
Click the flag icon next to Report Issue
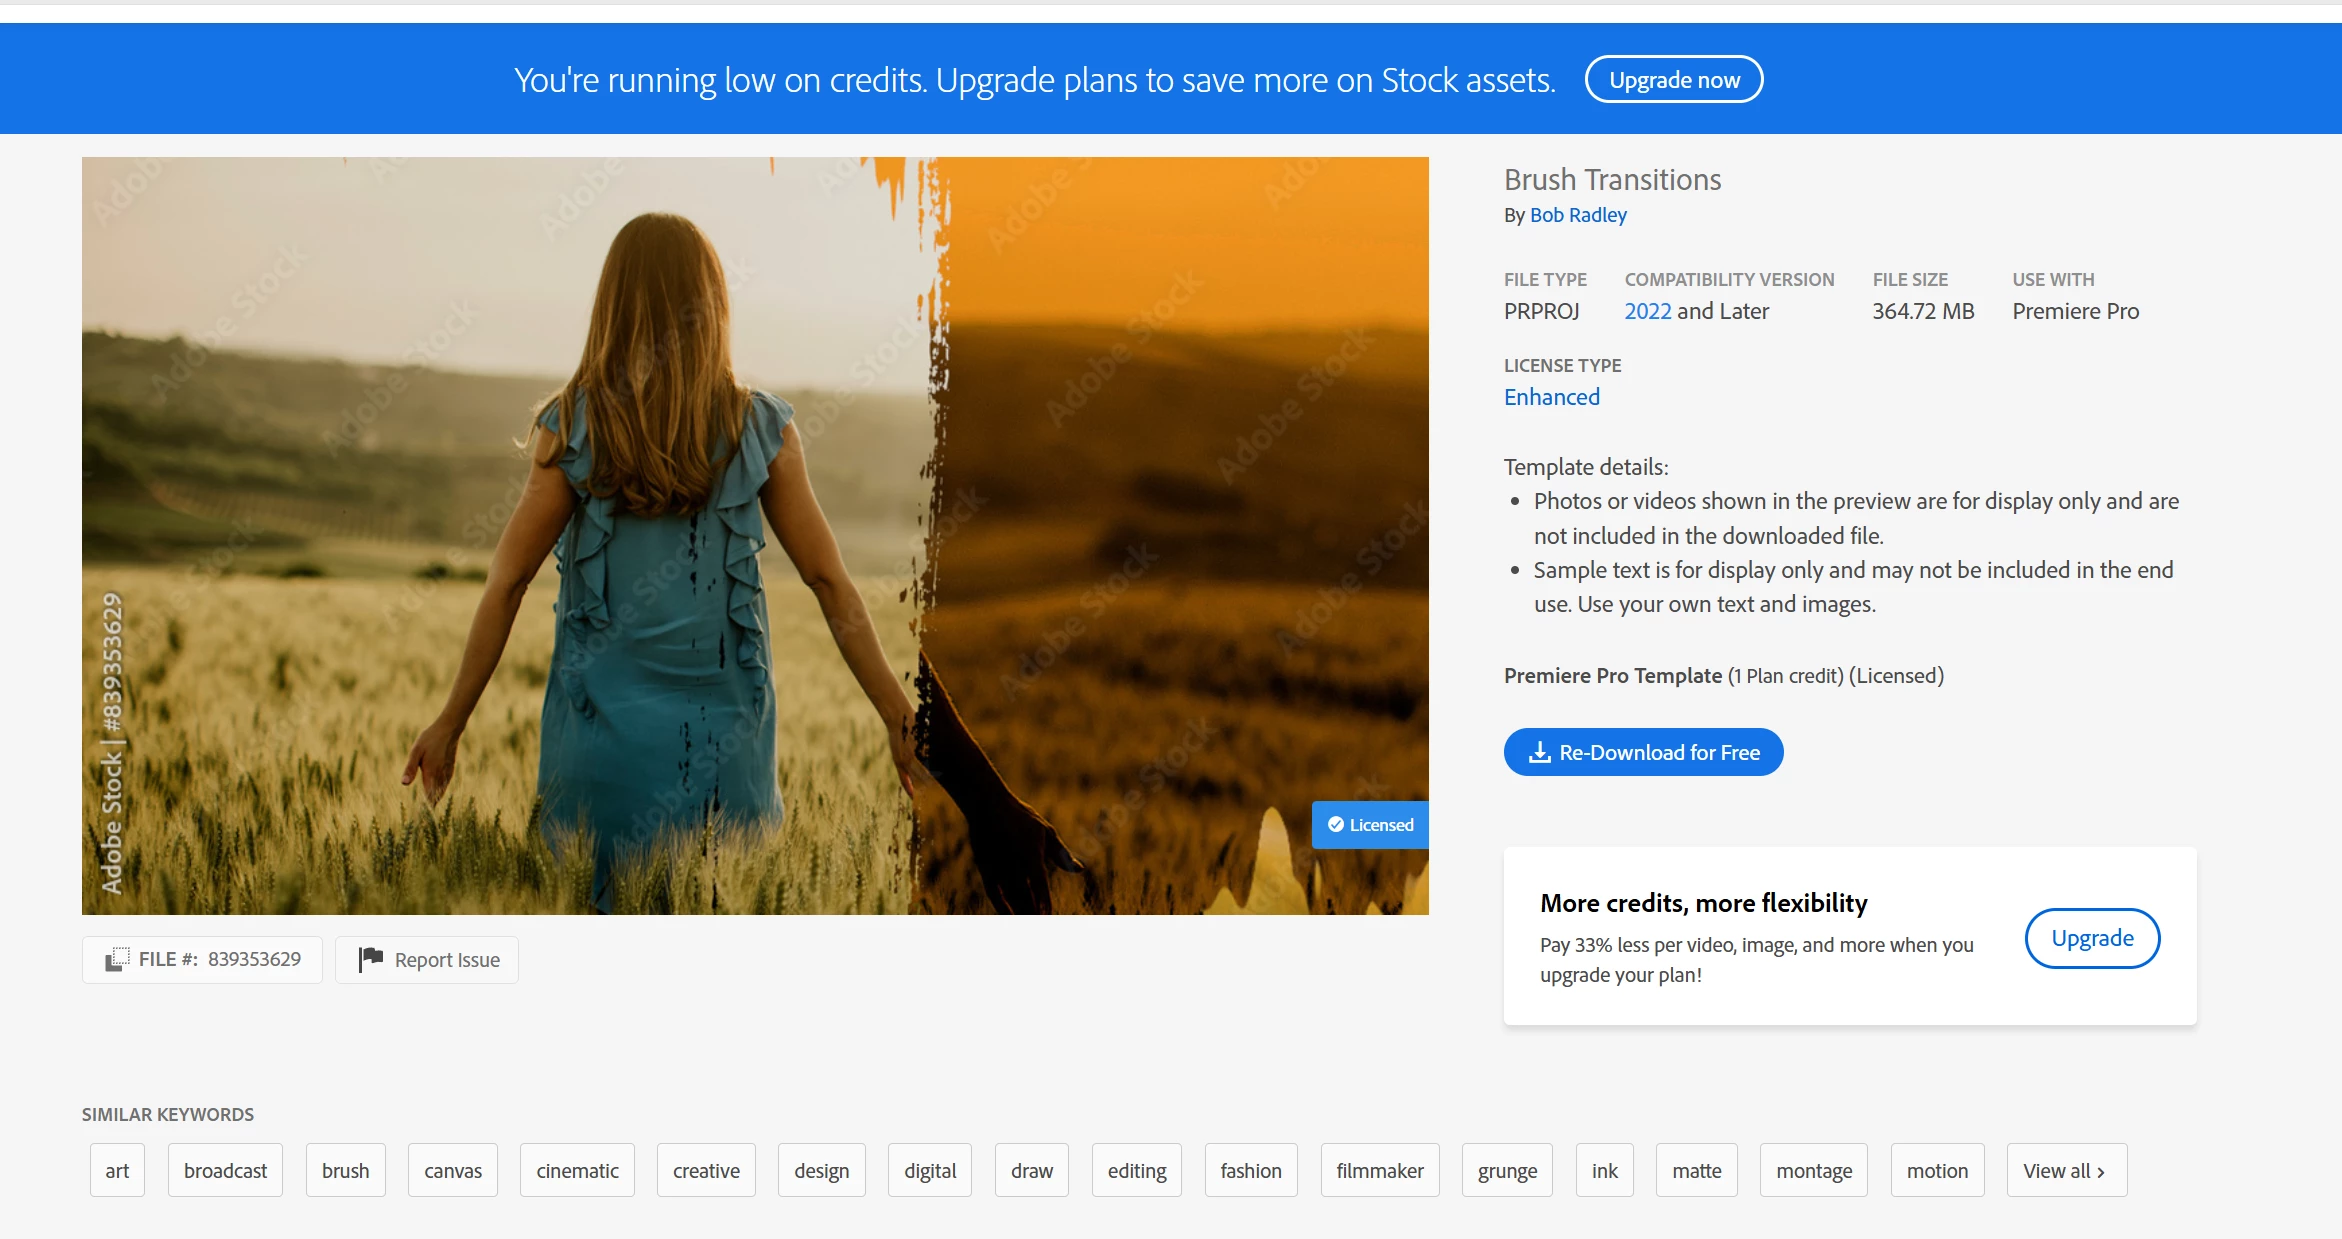click(371, 959)
